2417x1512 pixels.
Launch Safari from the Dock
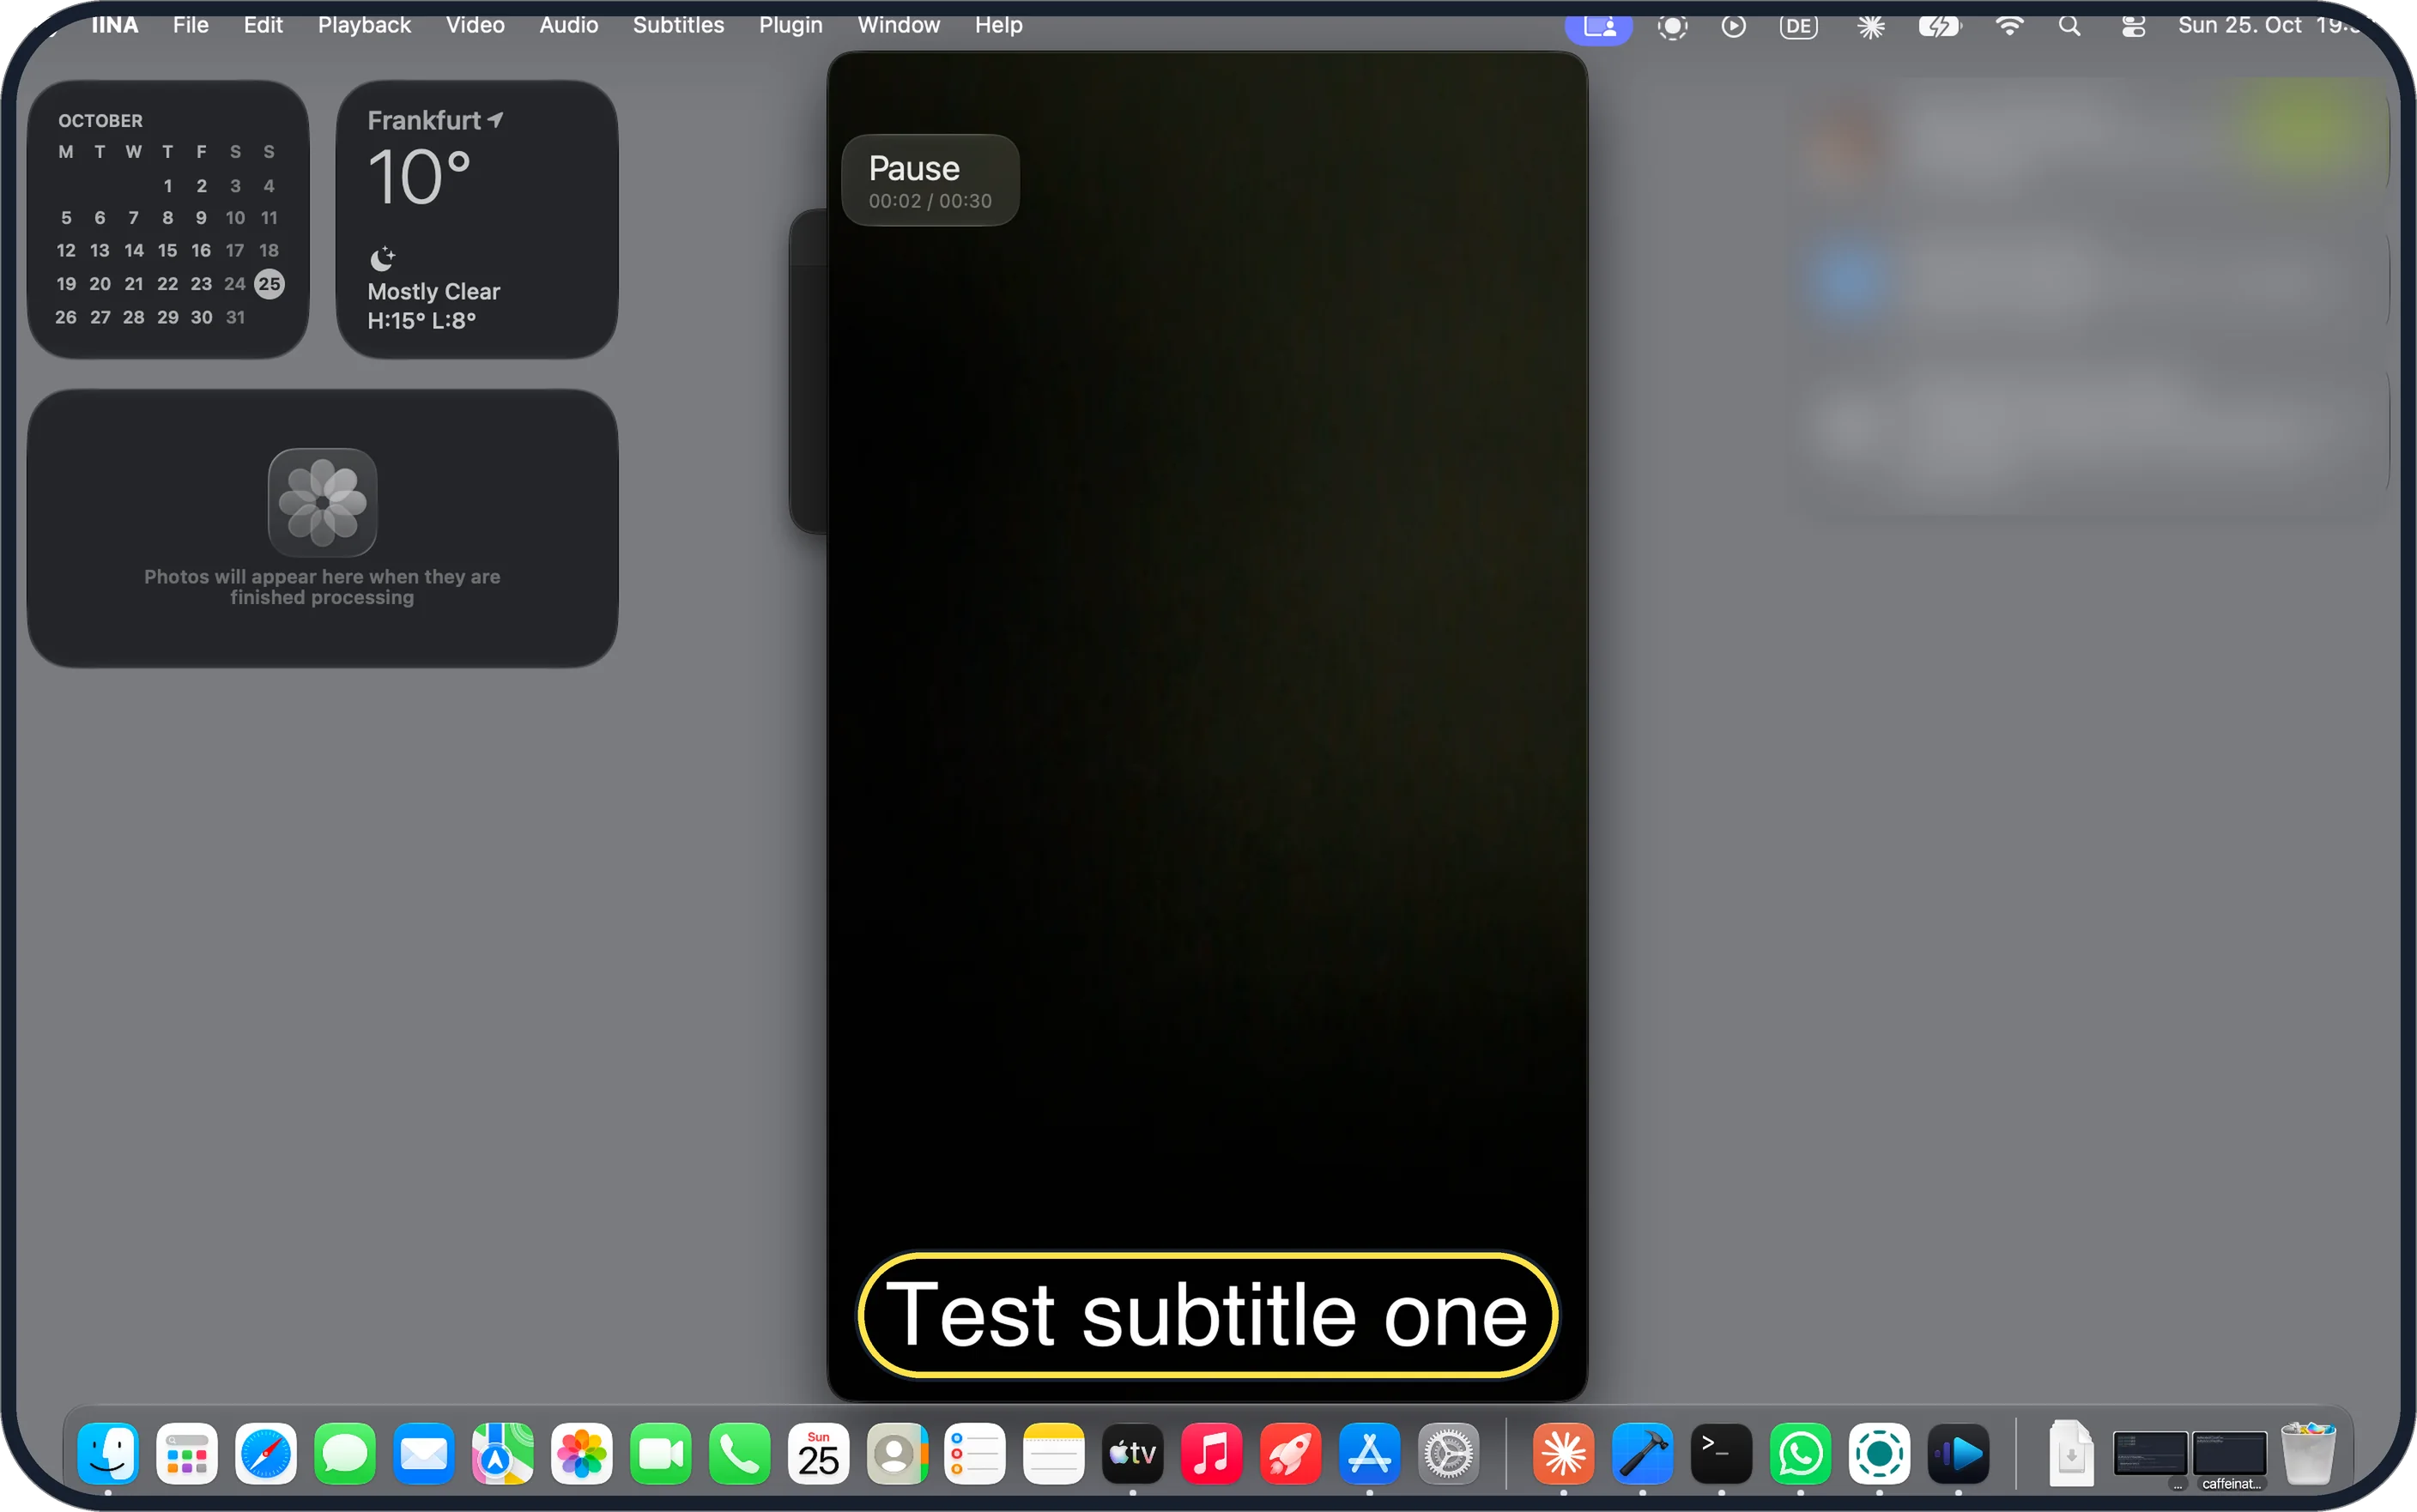(266, 1454)
